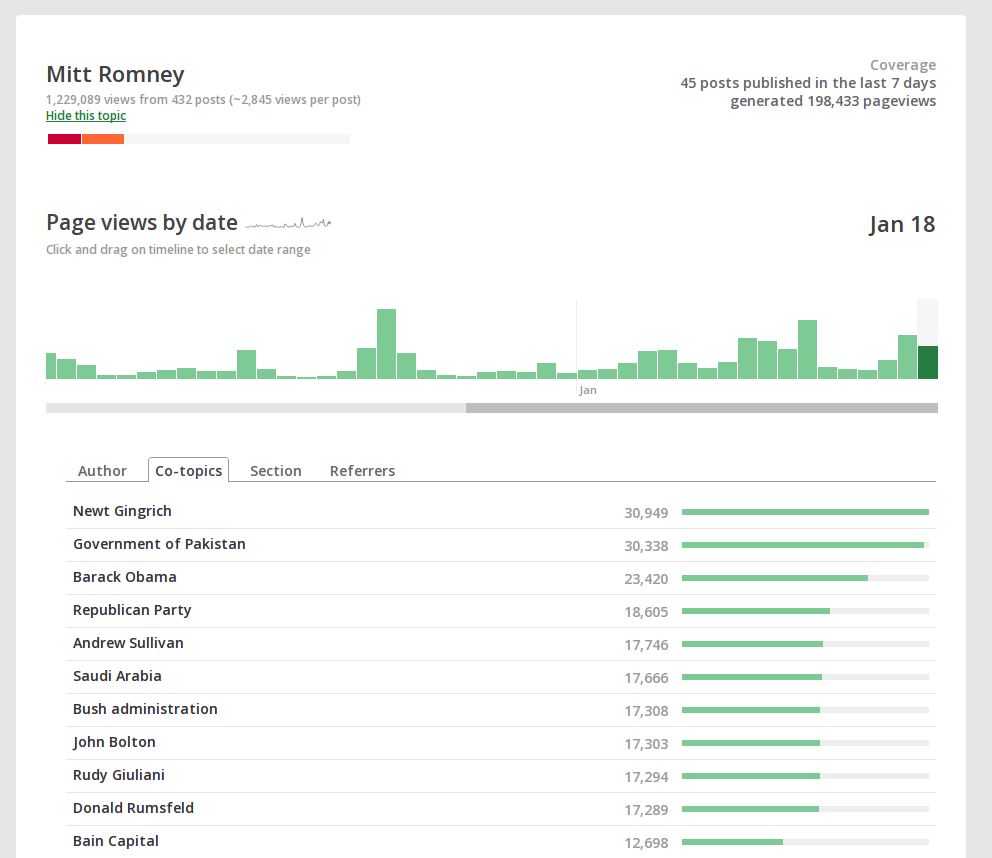Switch to the Author tab
Viewport: 992px width, 858px height.
pos(102,471)
